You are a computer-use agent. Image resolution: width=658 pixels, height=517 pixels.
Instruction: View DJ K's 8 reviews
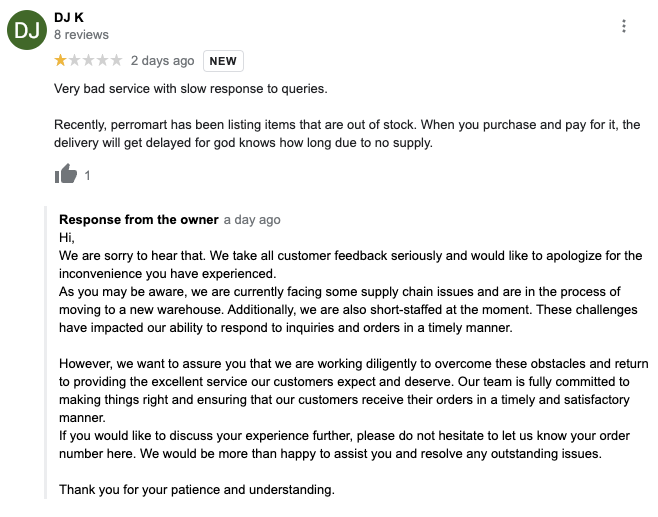point(81,34)
